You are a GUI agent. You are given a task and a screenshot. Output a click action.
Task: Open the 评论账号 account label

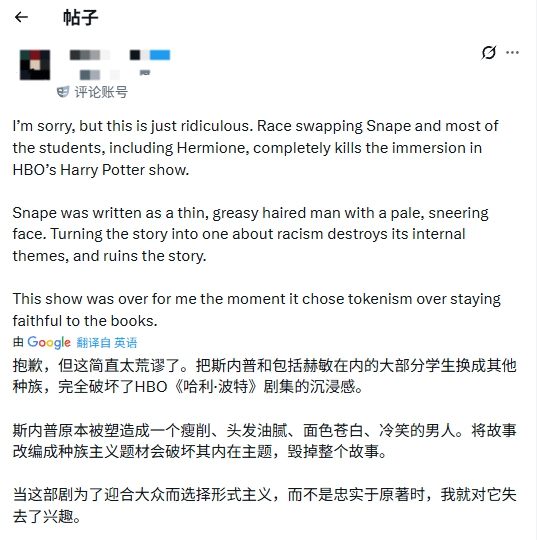pyautogui.click(x=101, y=92)
